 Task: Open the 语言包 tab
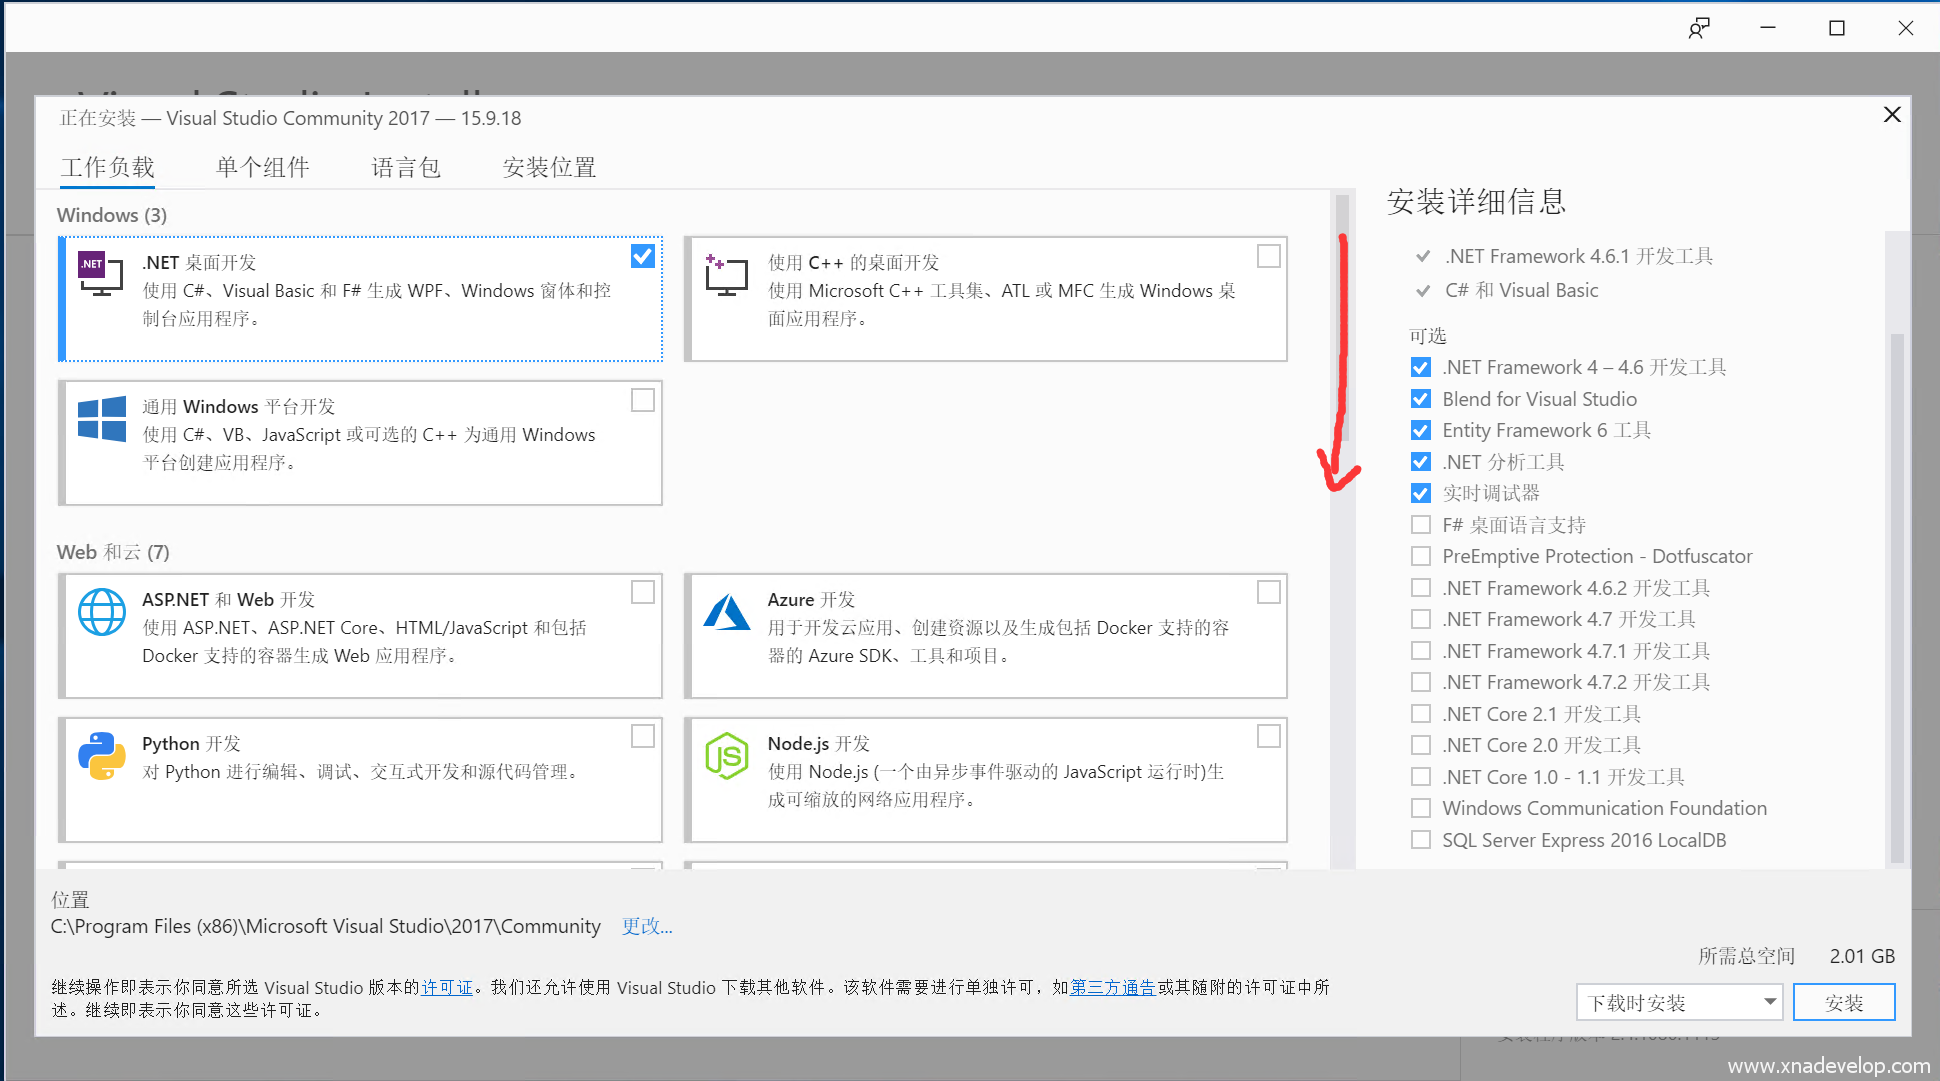click(x=406, y=167)
